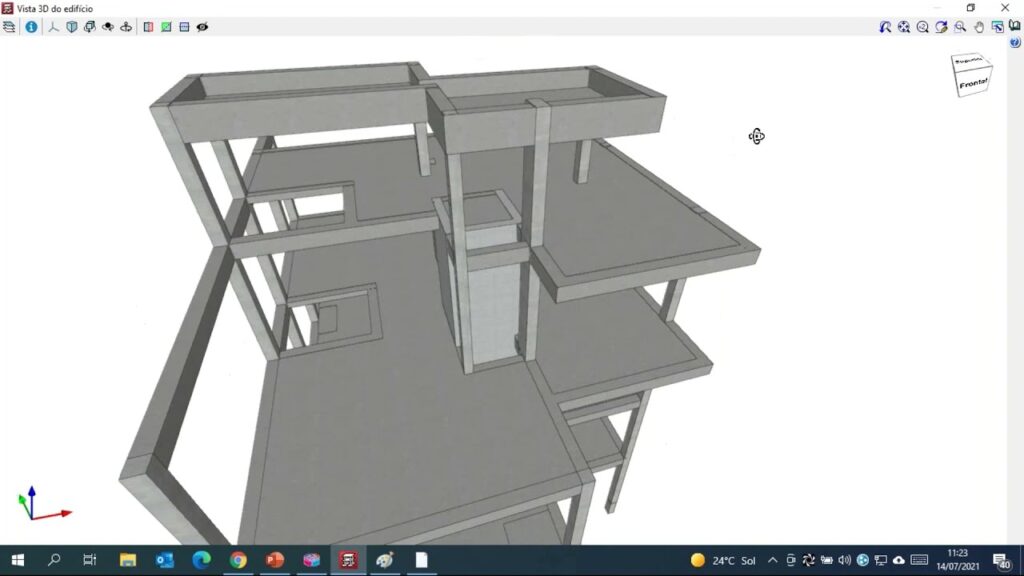The image size is (1024, 576).
Task: Open the Windows Start menu
Action: coord(17,560)
